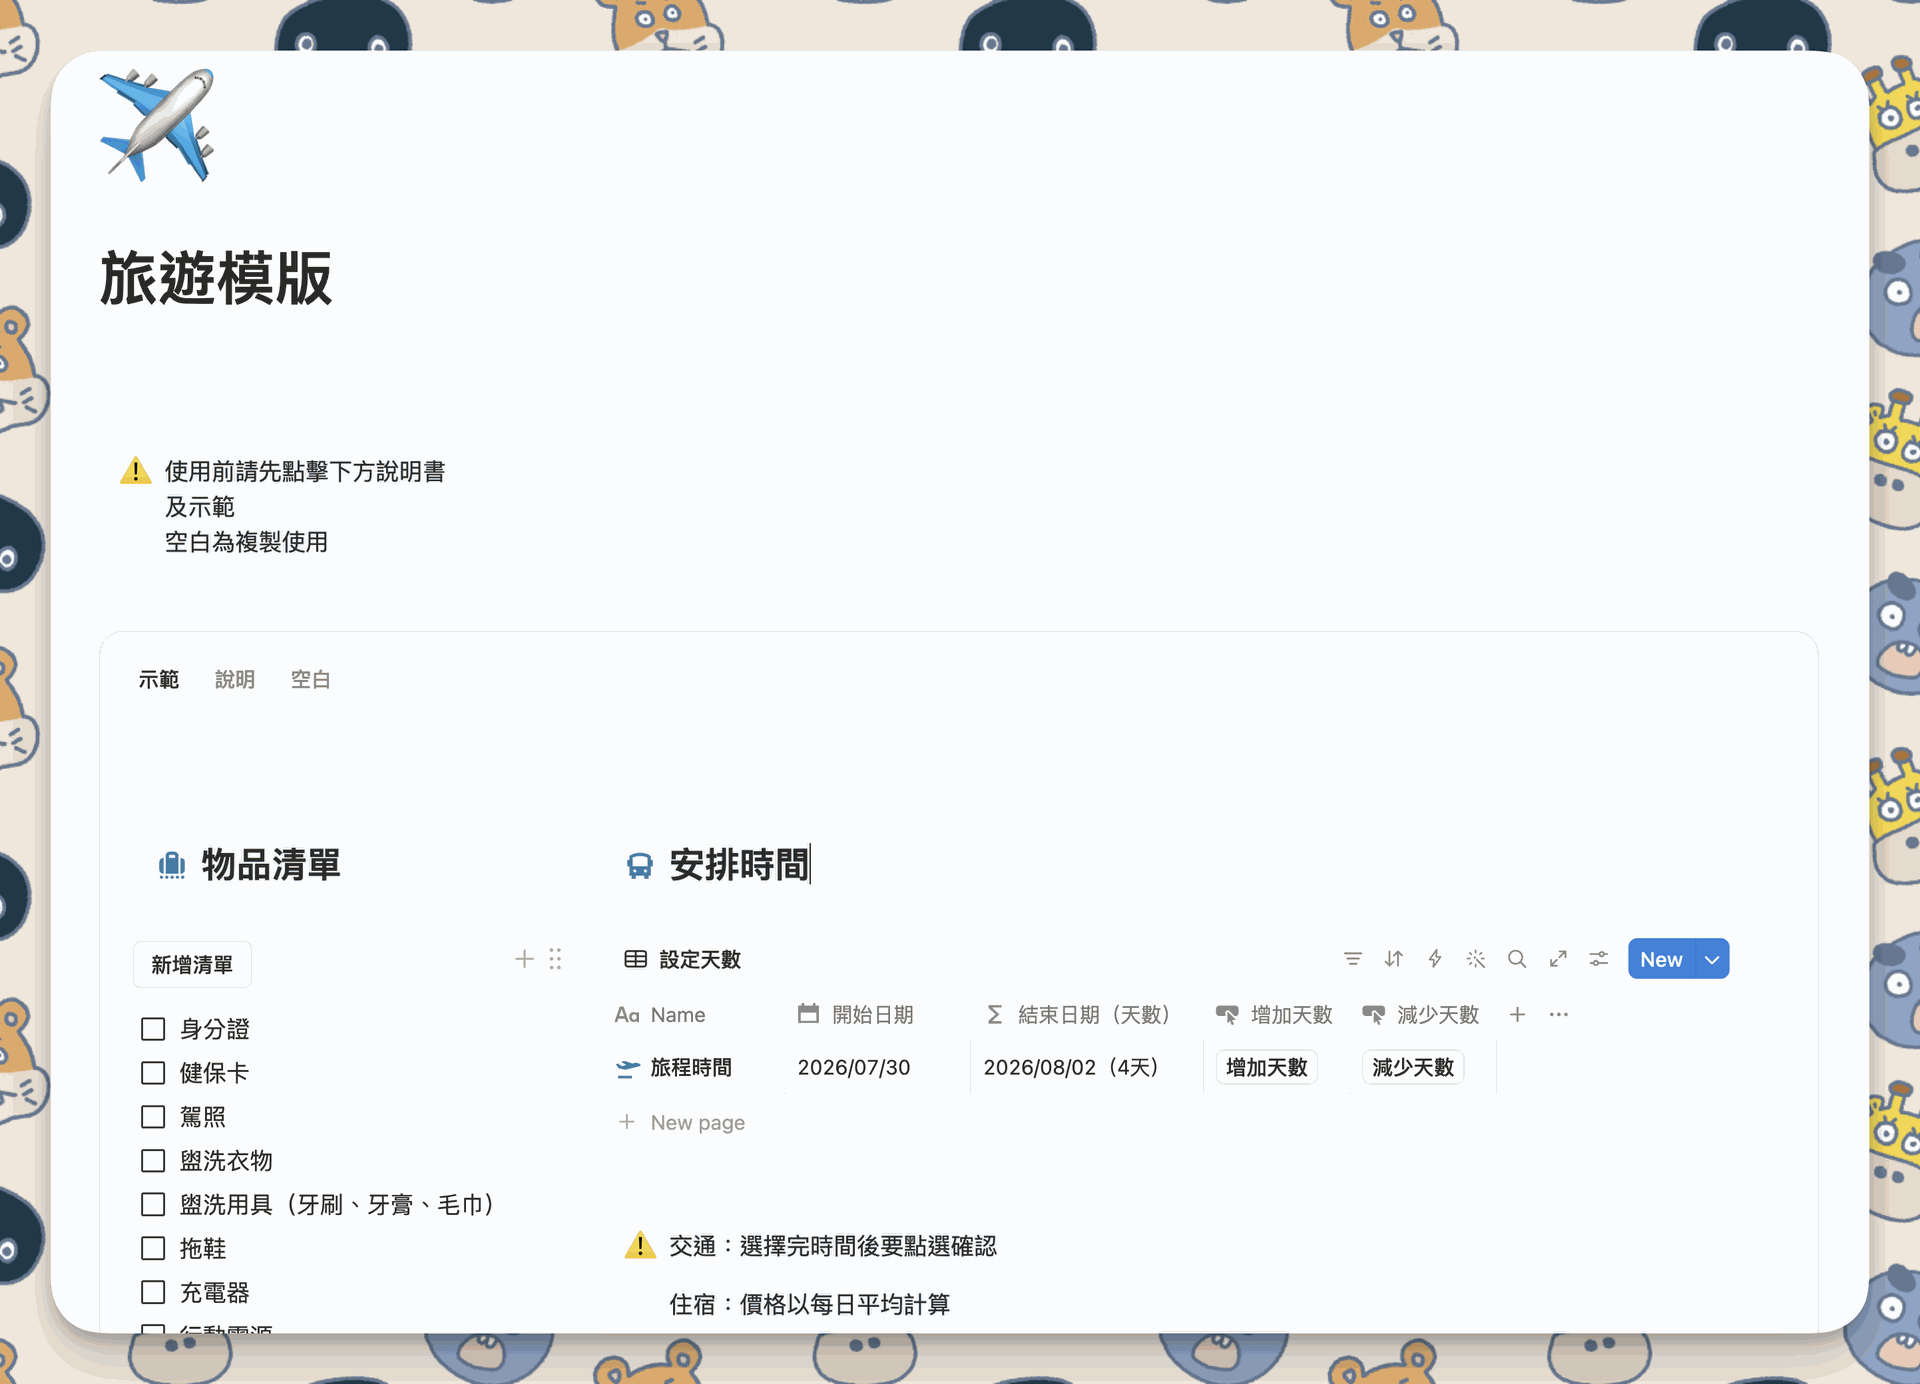
Task: Click the 空白為複製使用 line
Action: click(x=246, y=542)
